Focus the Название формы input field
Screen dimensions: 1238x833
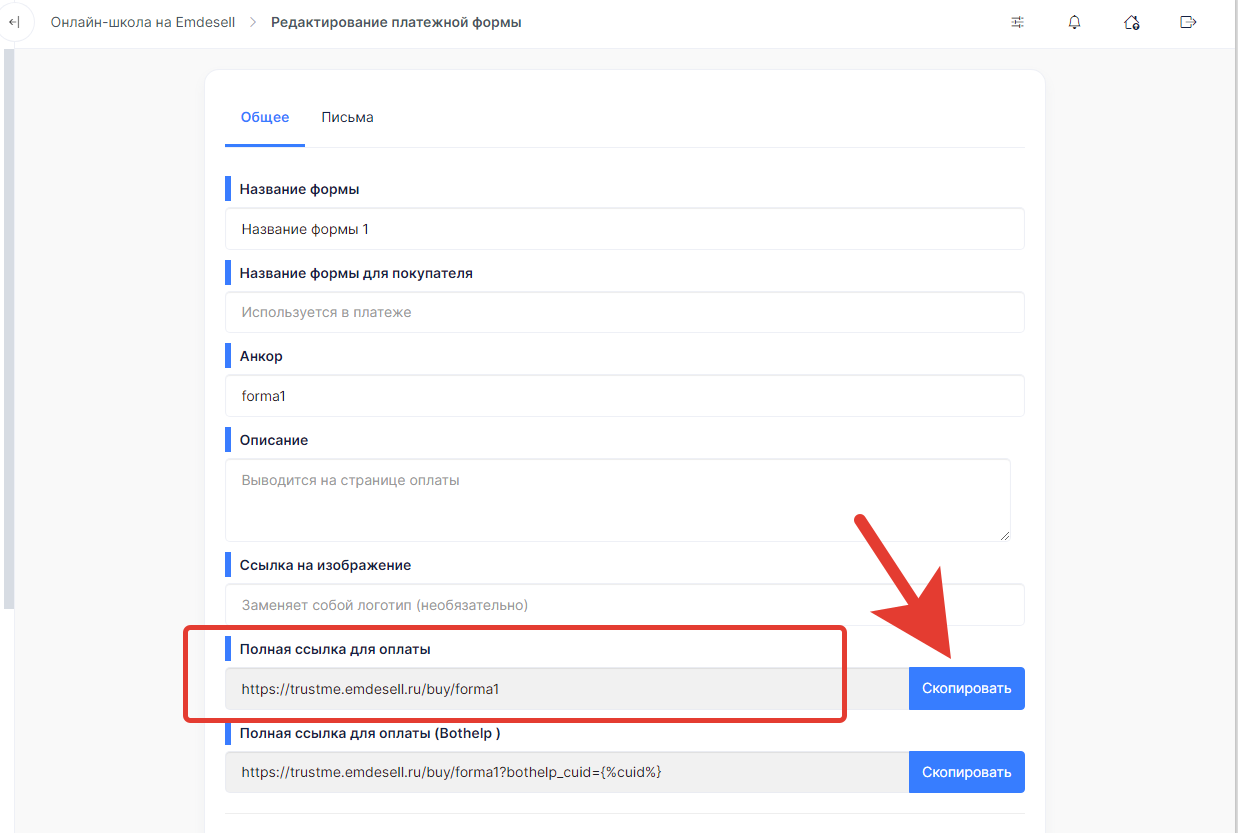click(625, 229)
